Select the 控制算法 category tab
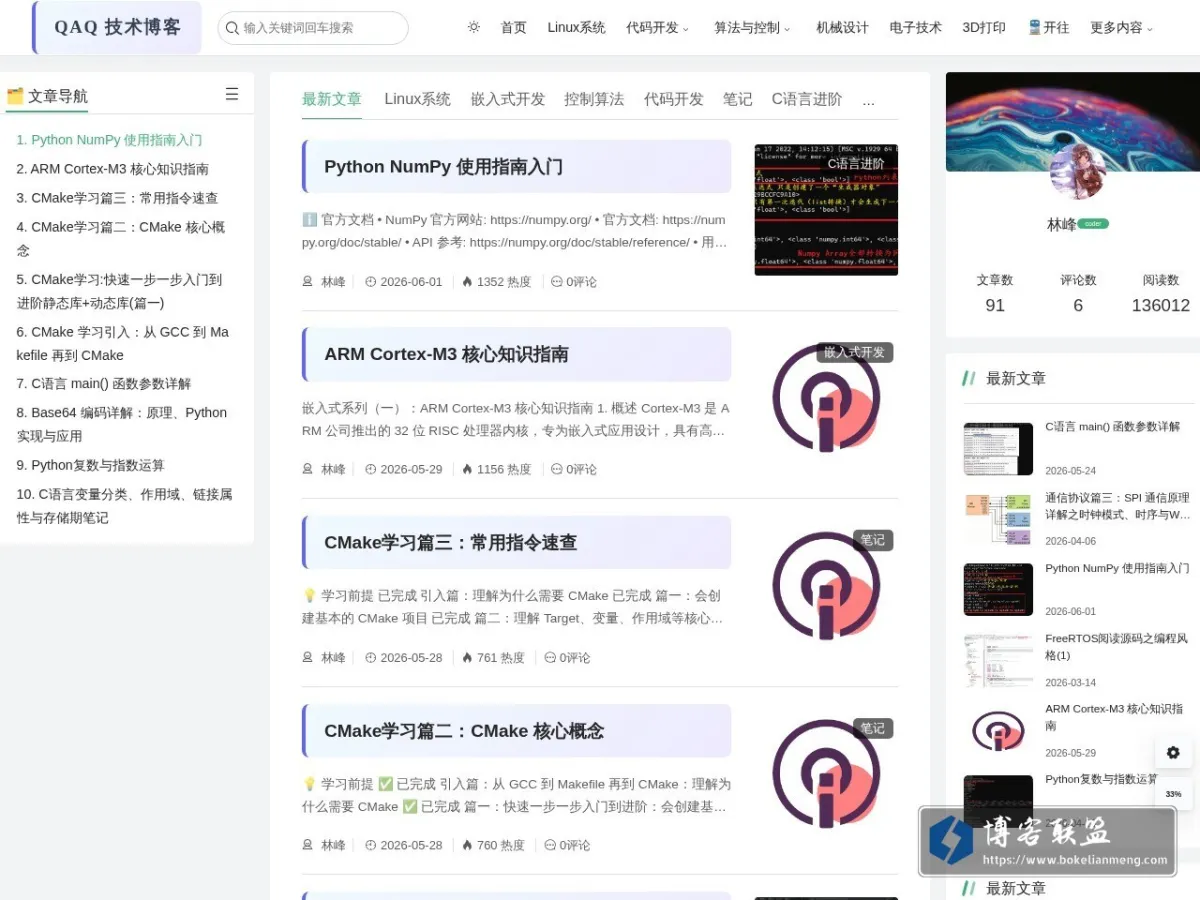Image resolution: width=1200 pixels, height=900 pixels. (x=594, y=99)
